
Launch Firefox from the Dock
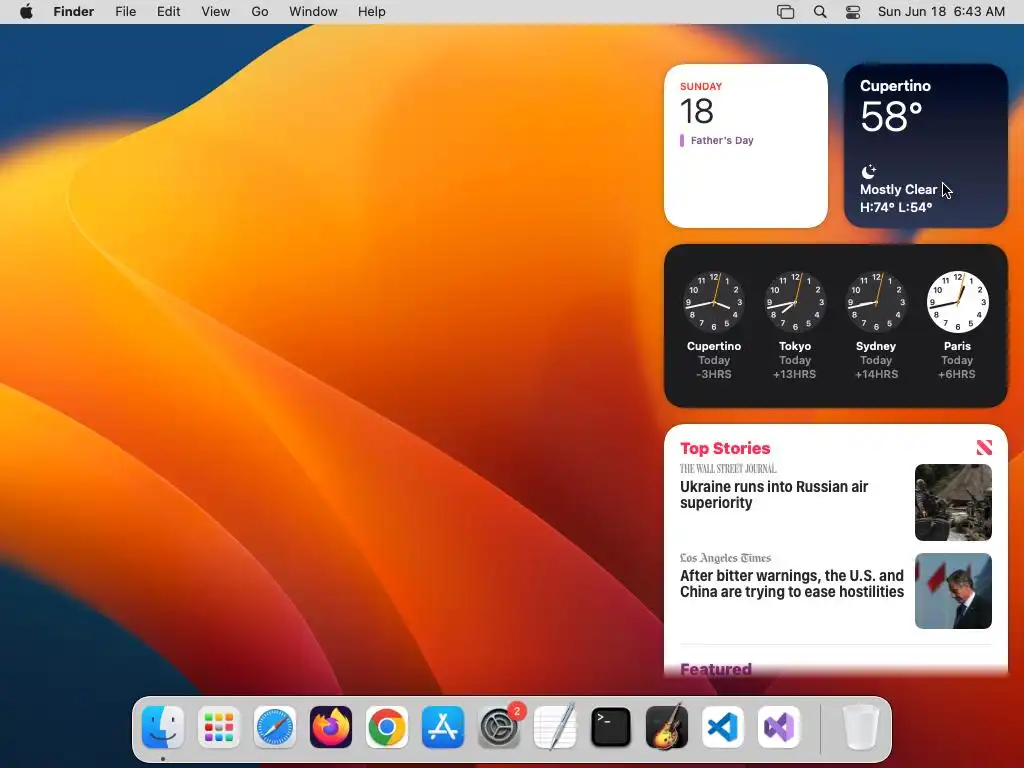pyautogui.click(x=331, y=727)
